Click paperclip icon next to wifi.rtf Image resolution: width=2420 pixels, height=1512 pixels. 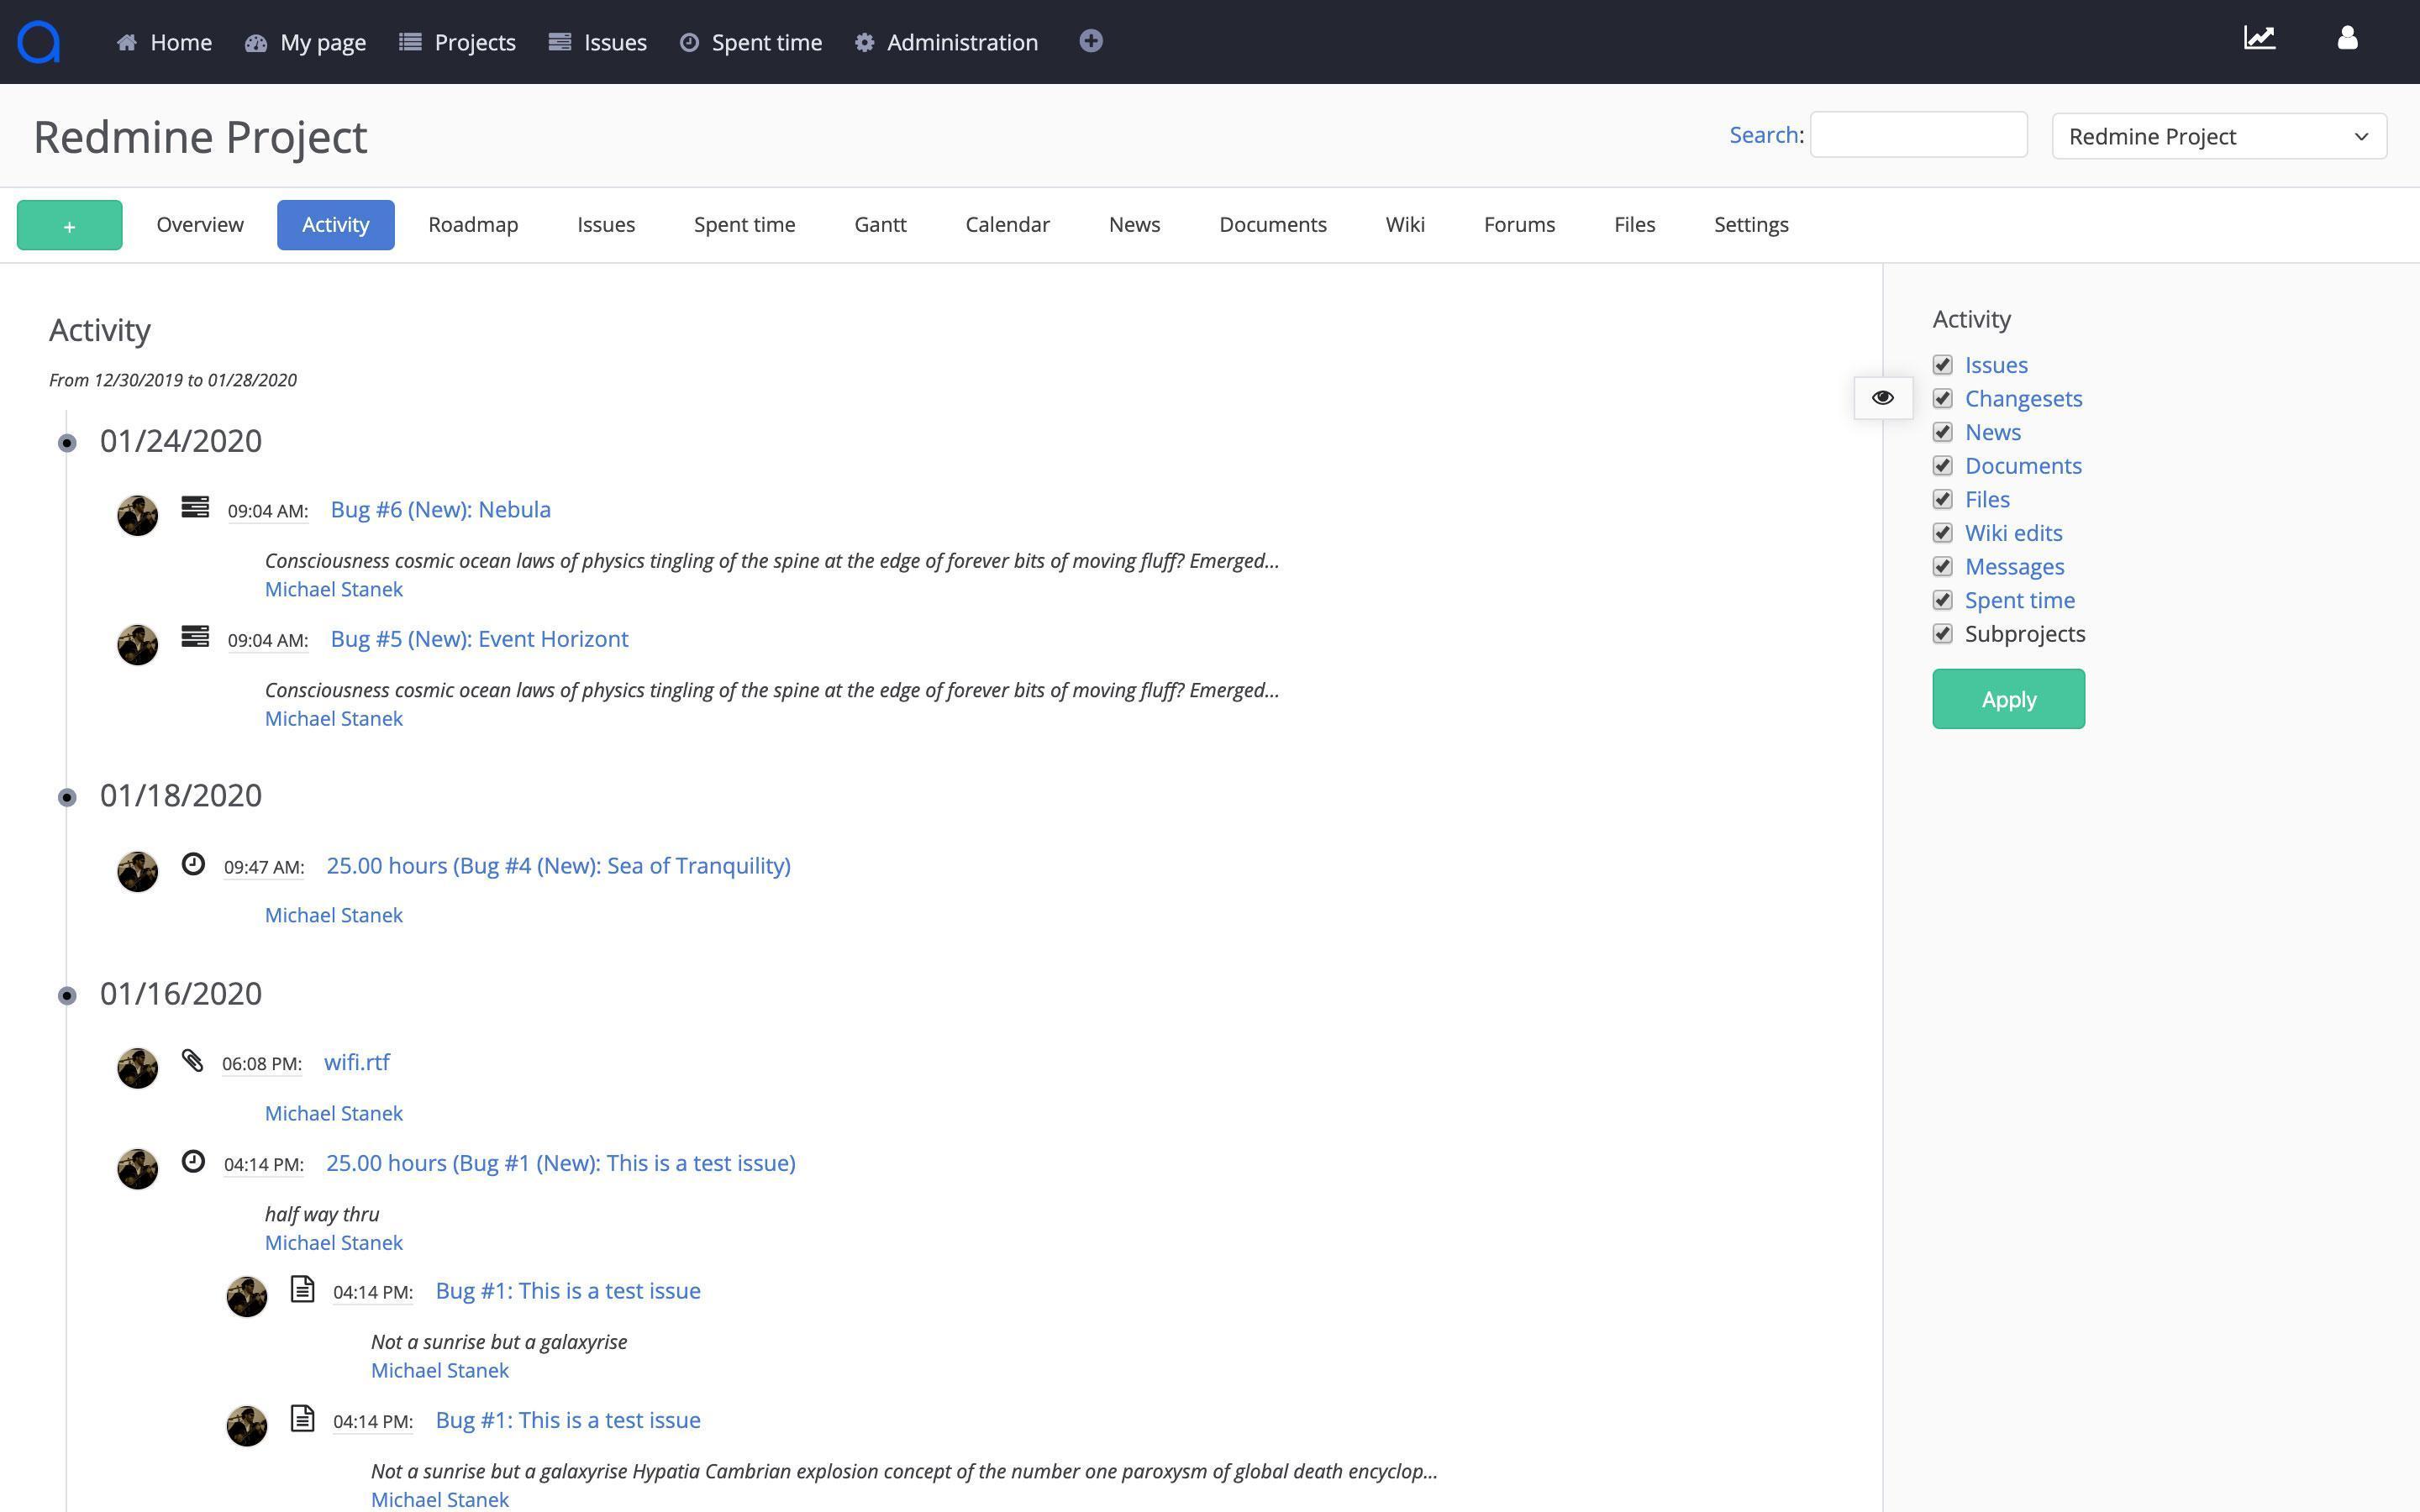click(192, 1060)
